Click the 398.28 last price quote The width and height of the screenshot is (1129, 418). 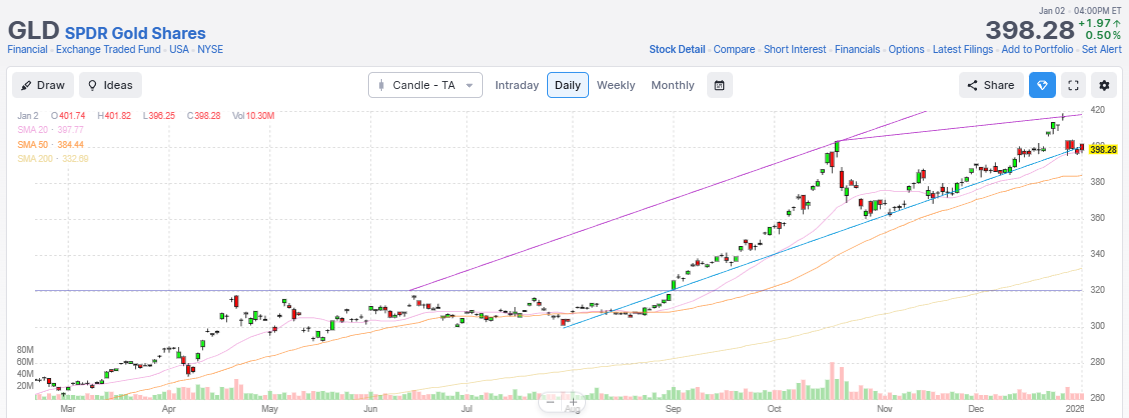(1028, 30)
